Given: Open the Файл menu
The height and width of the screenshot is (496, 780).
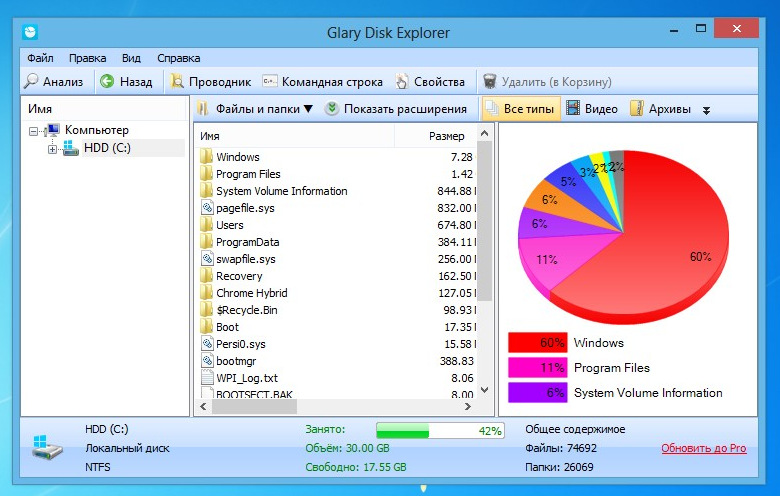Looking at the screenshot, I should click(x=40, y=58).
